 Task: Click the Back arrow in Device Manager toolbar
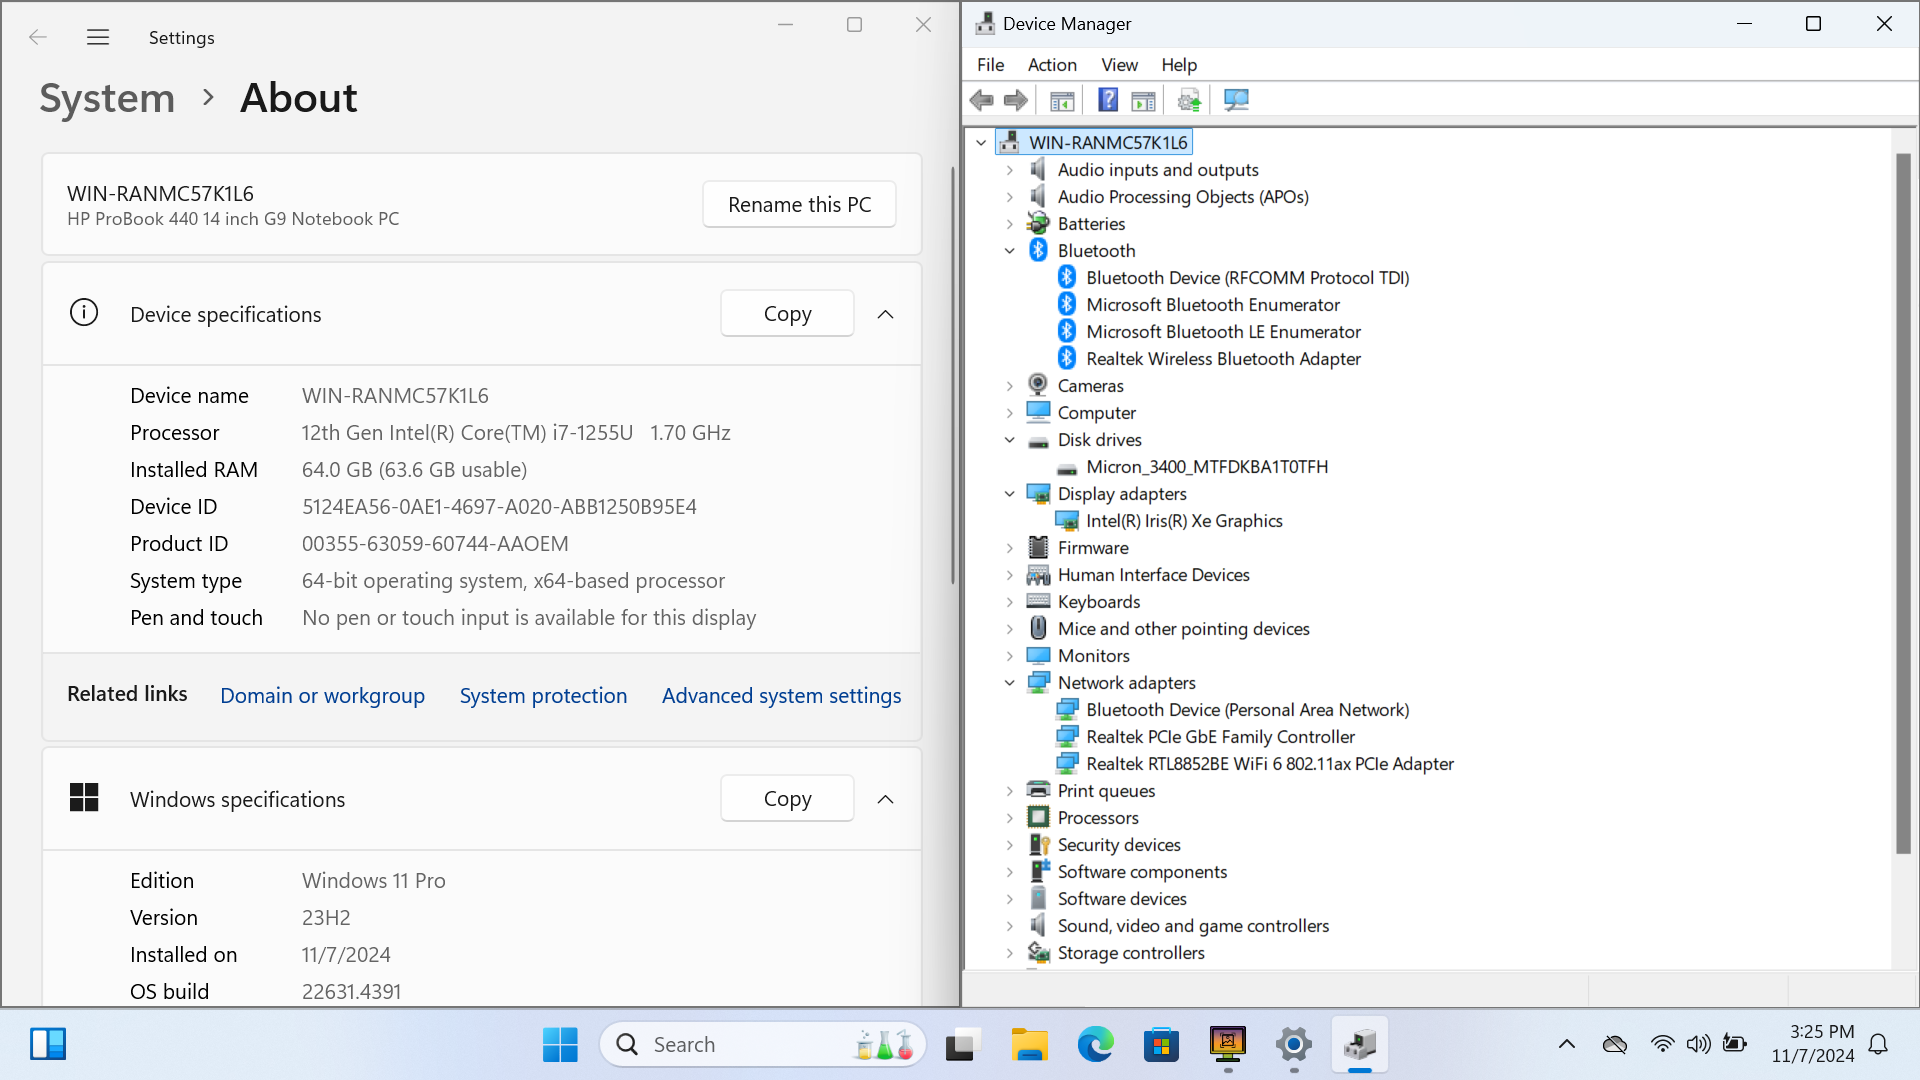[x=982, y=100]
